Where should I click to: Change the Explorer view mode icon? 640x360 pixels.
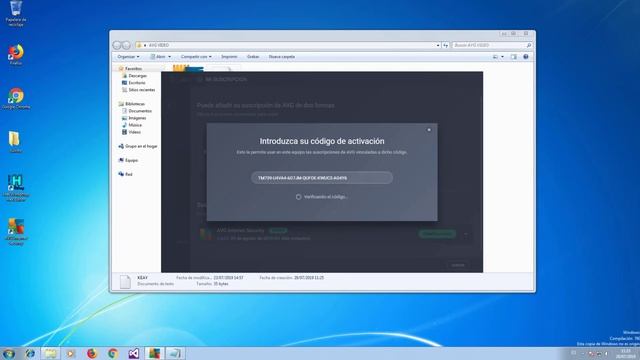click(x=495, y=57)
